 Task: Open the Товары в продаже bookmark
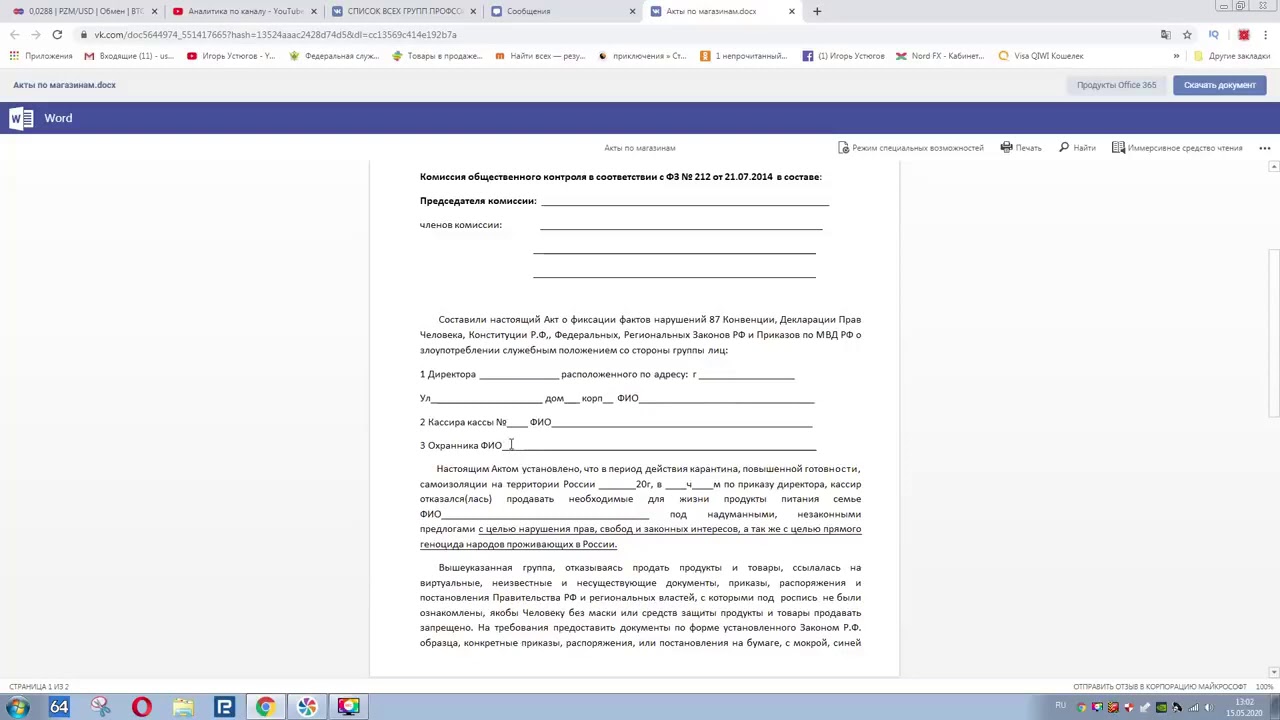pyautogui.click(x=437, y=56)
